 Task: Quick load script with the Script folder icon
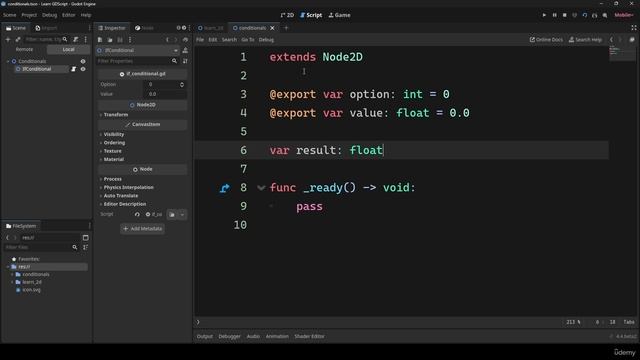coord(172,214)
